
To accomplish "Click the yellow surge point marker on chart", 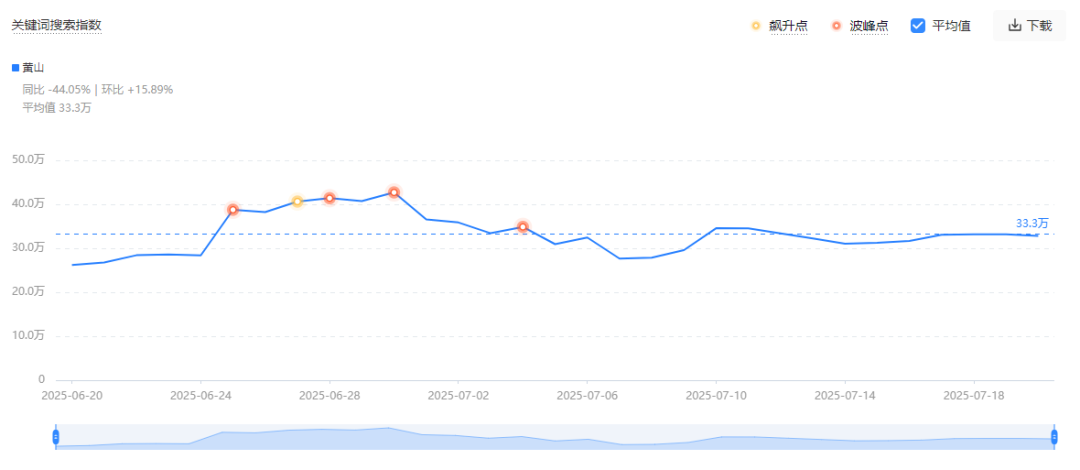I will [297, 201].
